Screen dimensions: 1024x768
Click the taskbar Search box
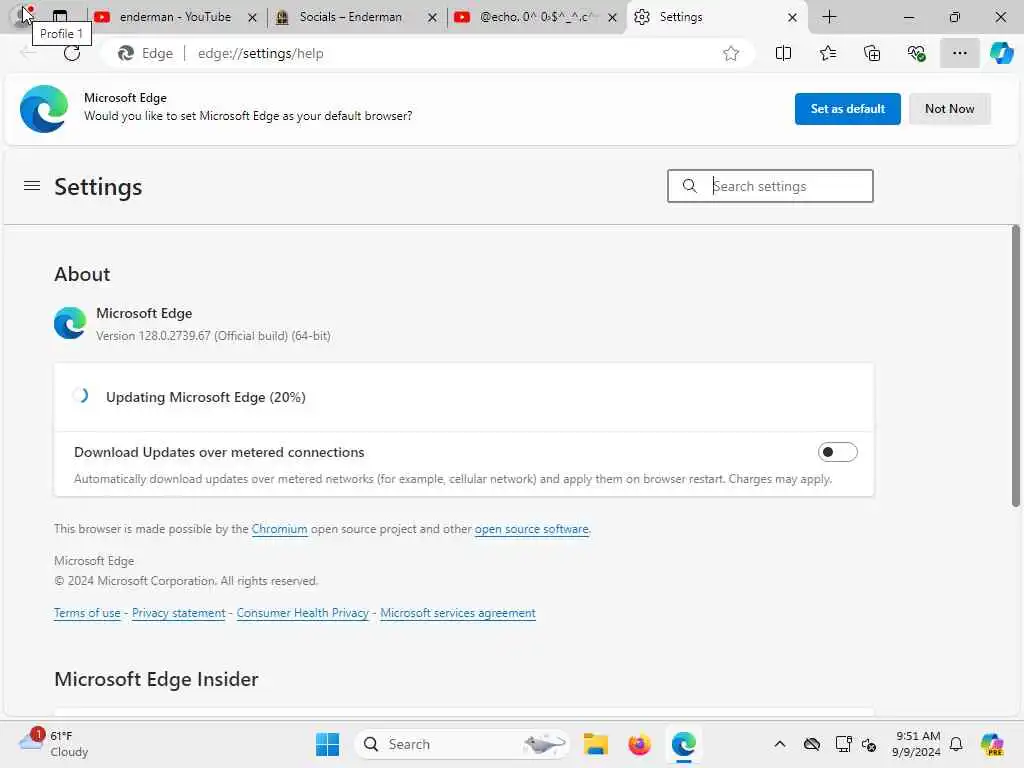[x=462, y=744]
